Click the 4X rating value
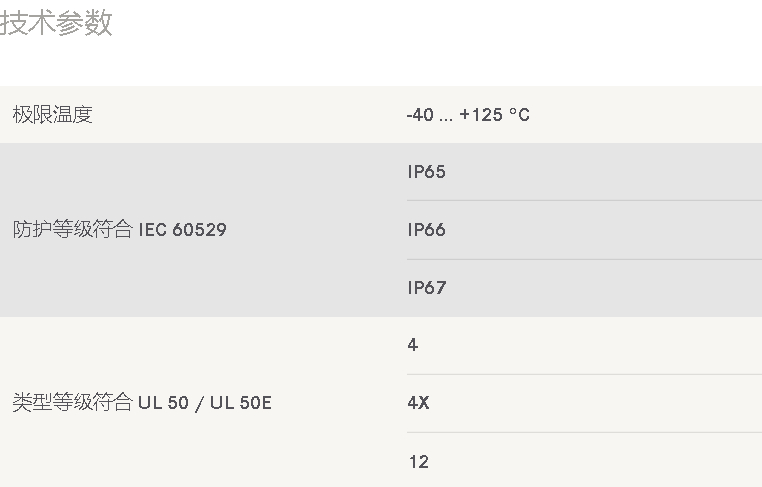Image resolution: width=762 pixels, height=487 pixels. coord(418,402)
